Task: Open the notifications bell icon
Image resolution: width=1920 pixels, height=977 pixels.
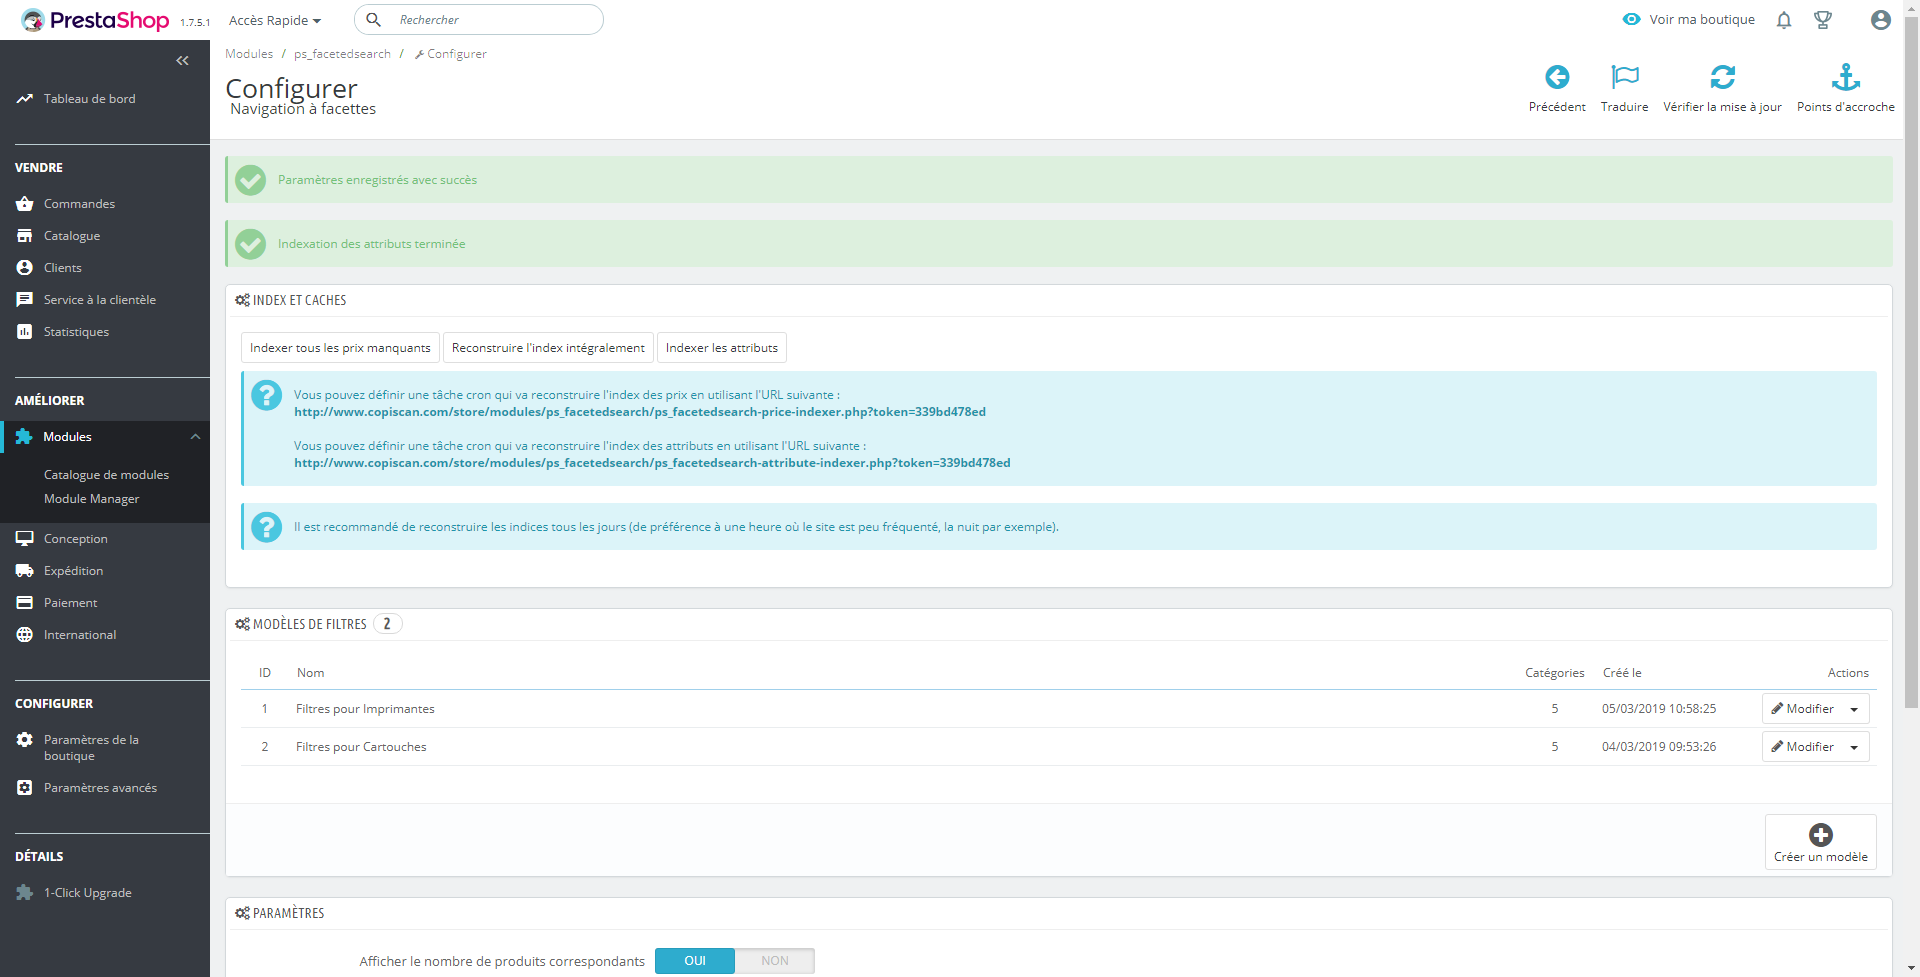Action: click(x=1784, y=20)
